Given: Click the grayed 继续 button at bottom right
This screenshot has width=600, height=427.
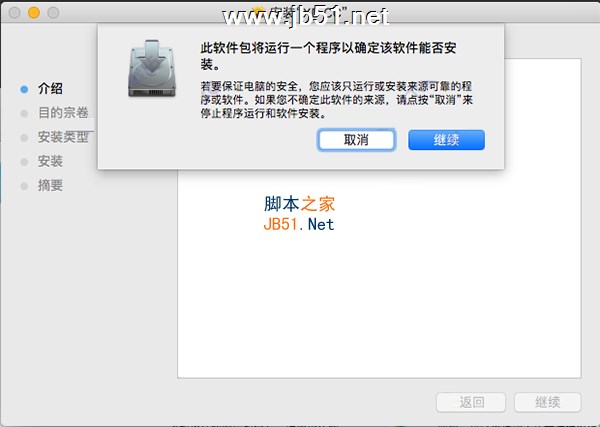Looking at the screenshot, I should click(x=548, y=403).
